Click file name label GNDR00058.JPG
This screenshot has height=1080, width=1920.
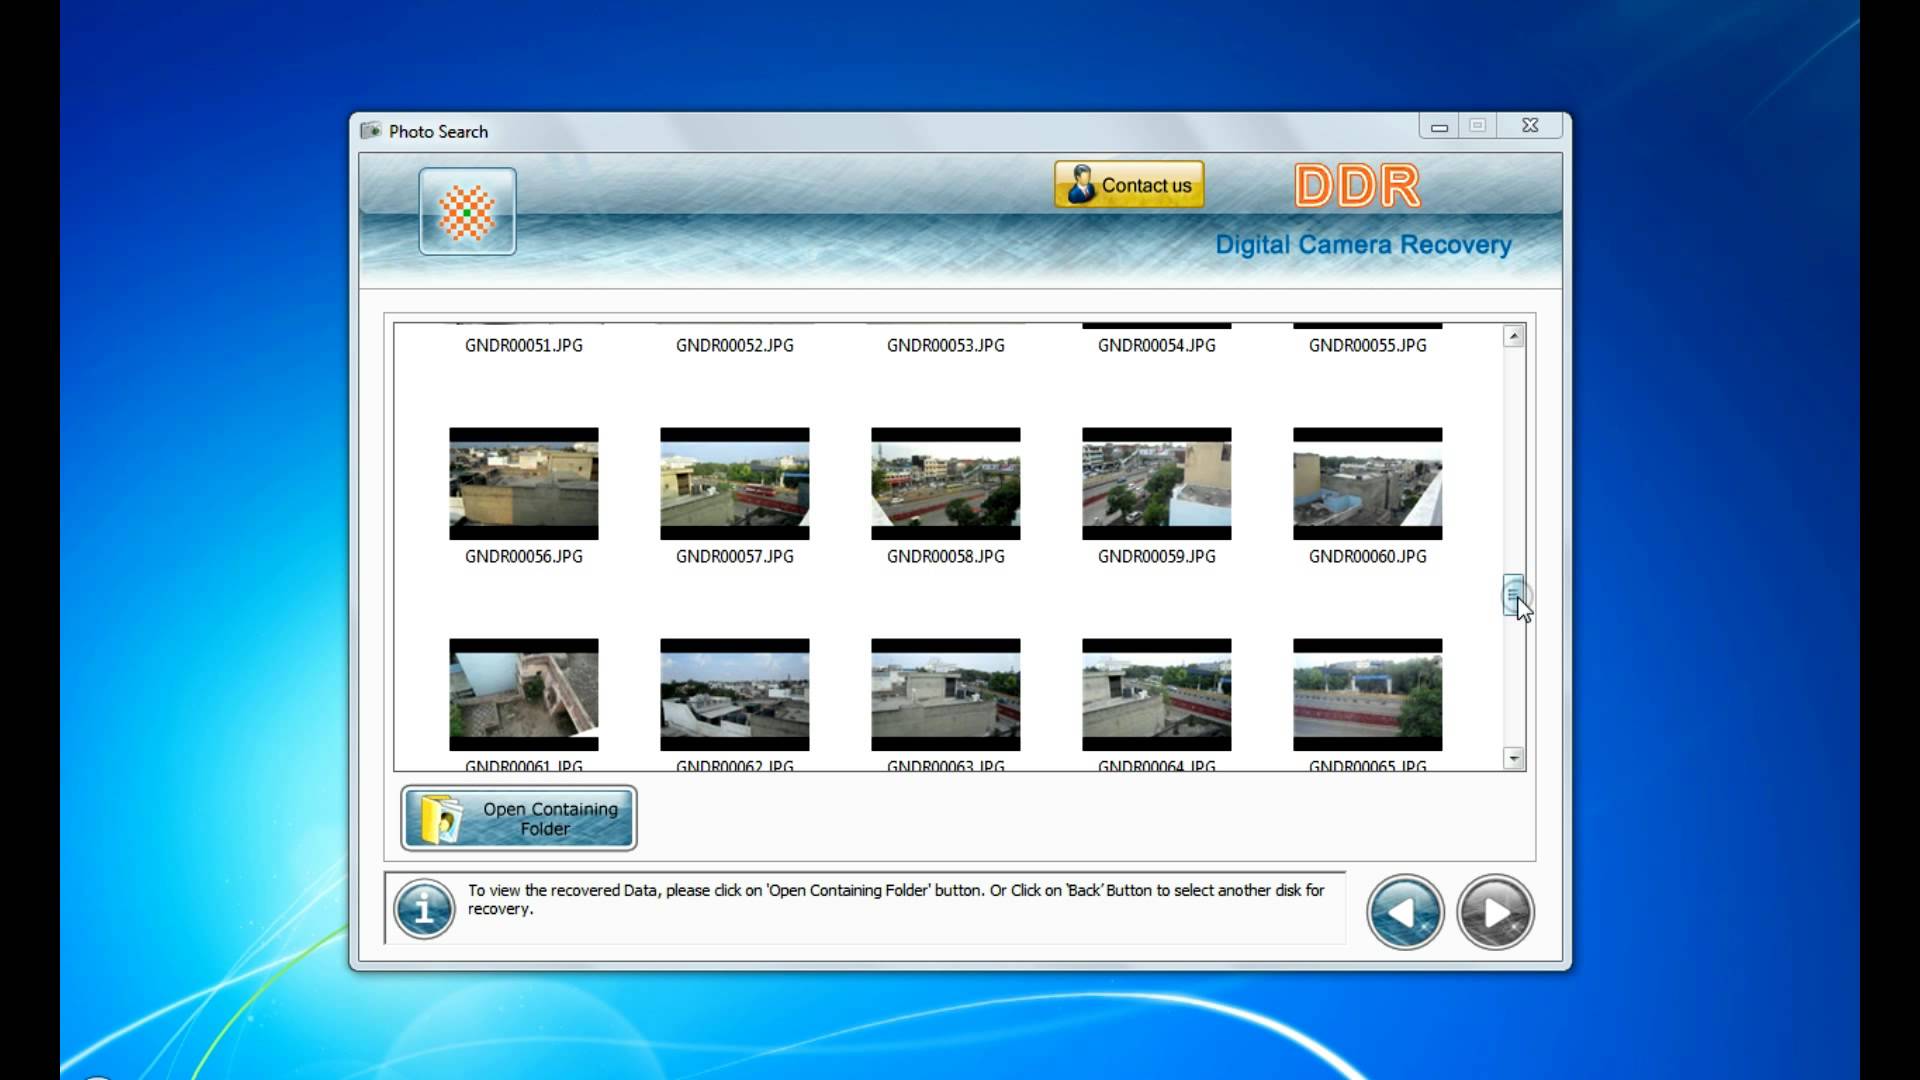946,556
